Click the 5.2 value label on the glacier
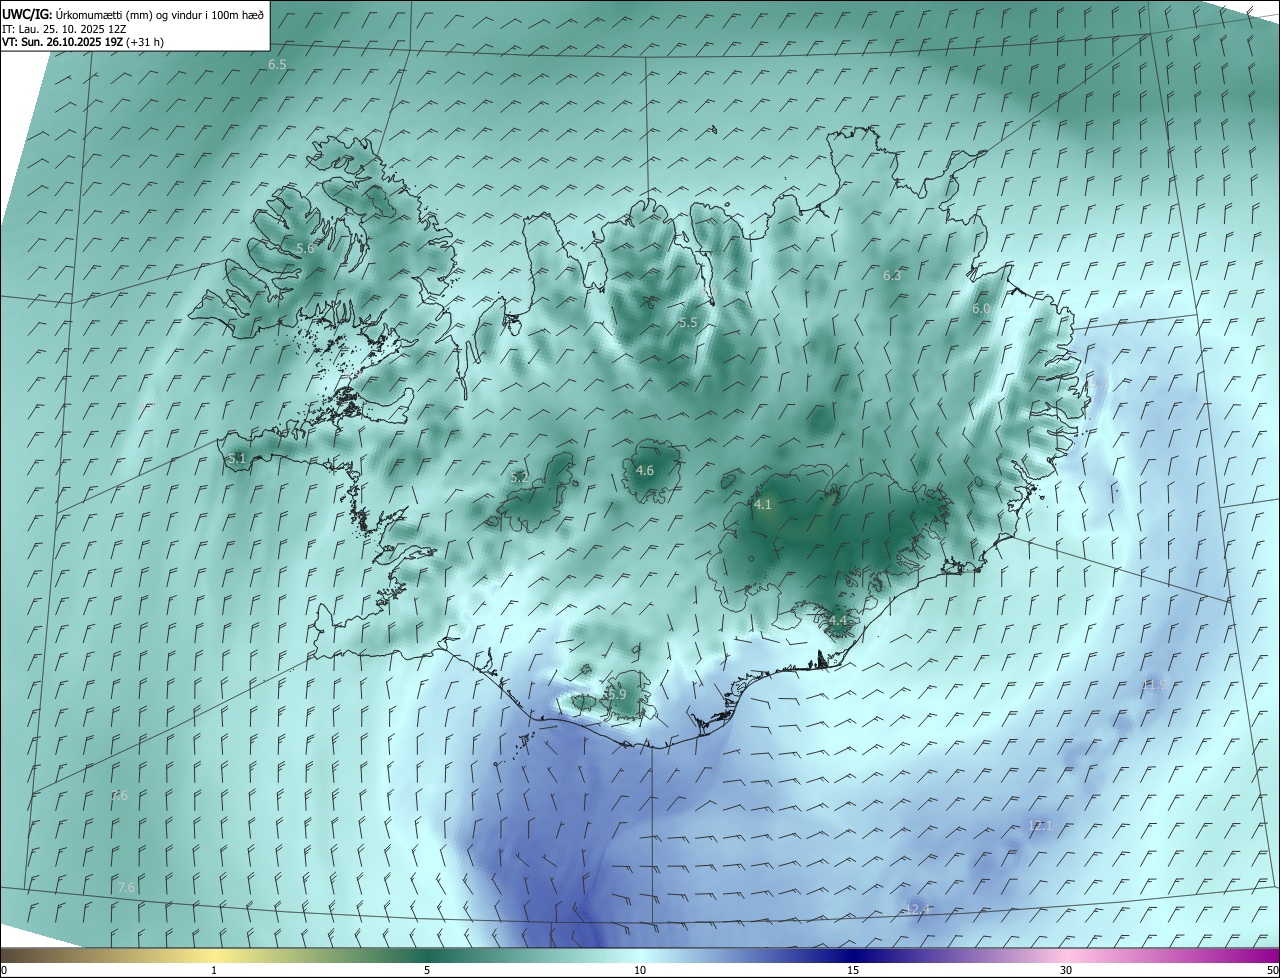The height and width of the screenshot is (978, 1280). 519,478
